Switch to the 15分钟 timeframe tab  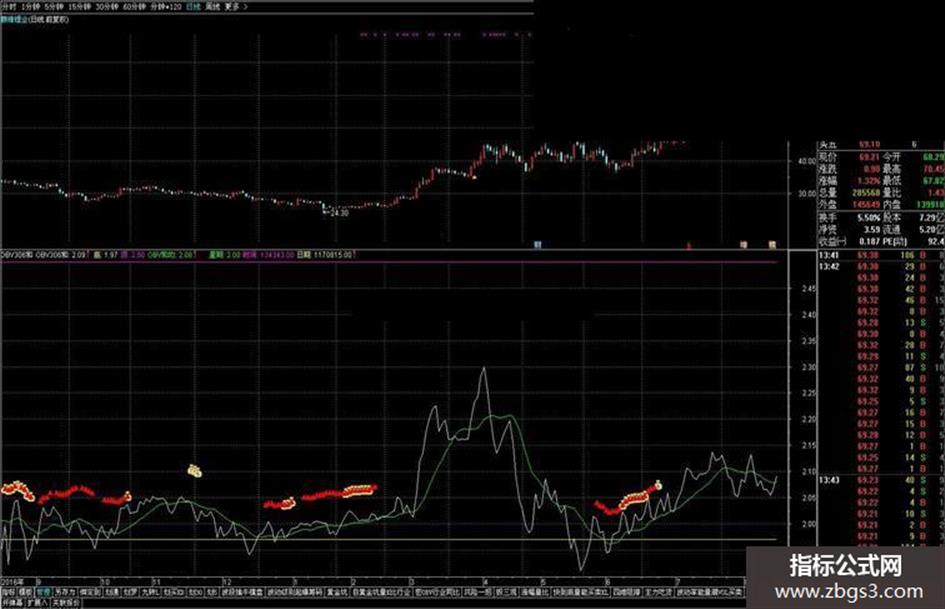pos(80,7)
